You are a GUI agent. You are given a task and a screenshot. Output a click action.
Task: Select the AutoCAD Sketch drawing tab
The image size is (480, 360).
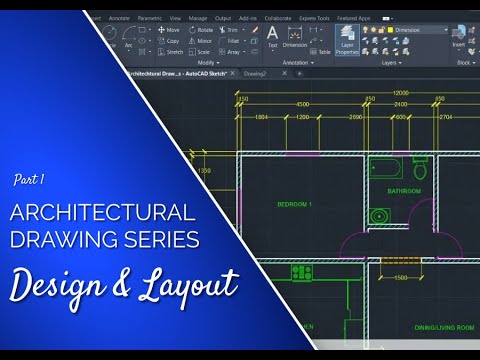[177, 74]
